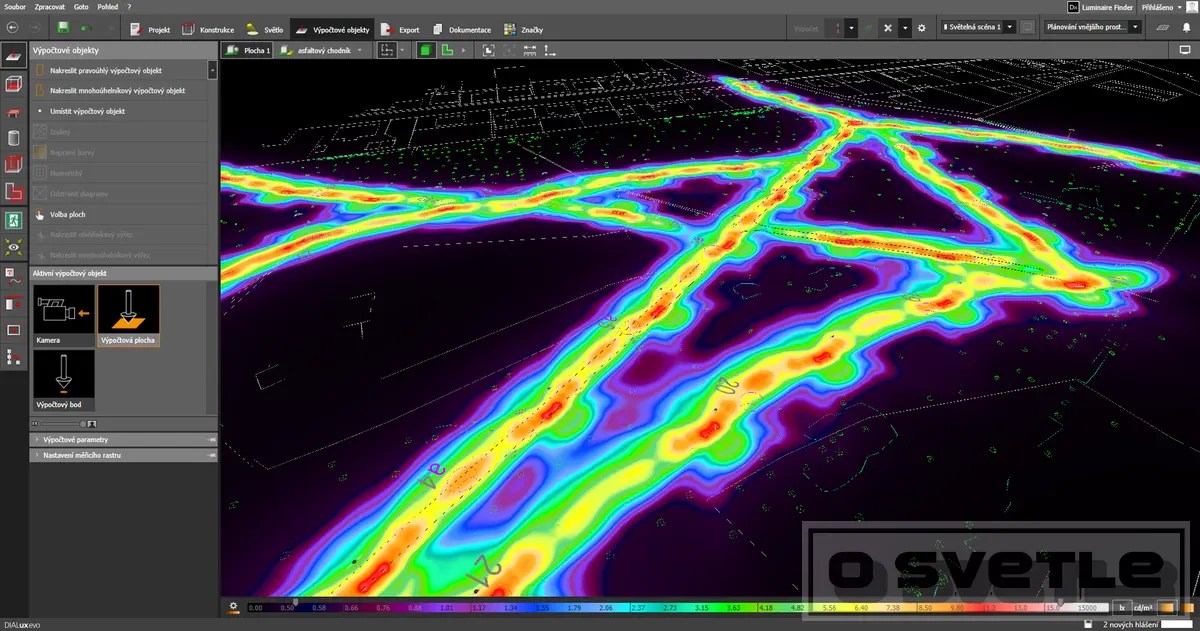This screenshot has height=631, width=1200.
Task: Switch to the Export tab
Action: click(399, 29)
